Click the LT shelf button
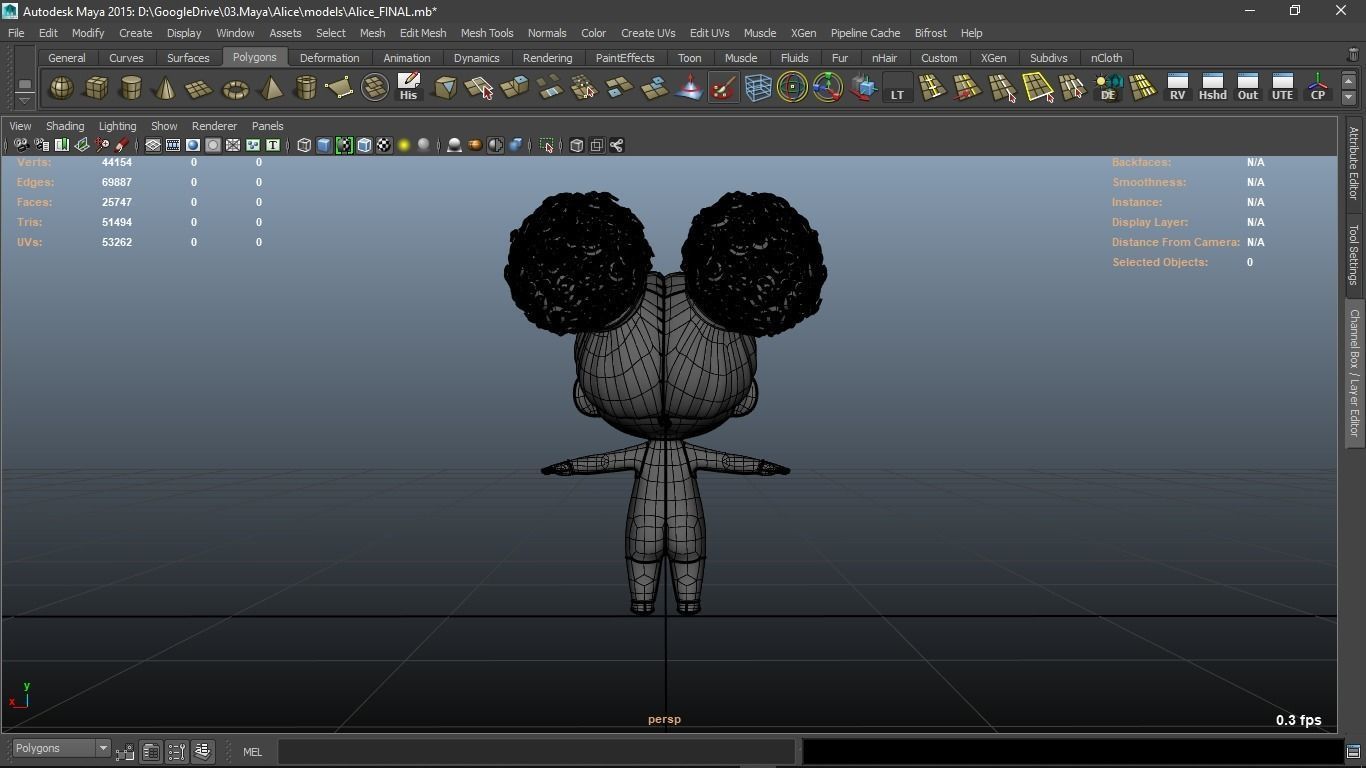This screenshot has width=1366, height=768. (x=897, y=88)
